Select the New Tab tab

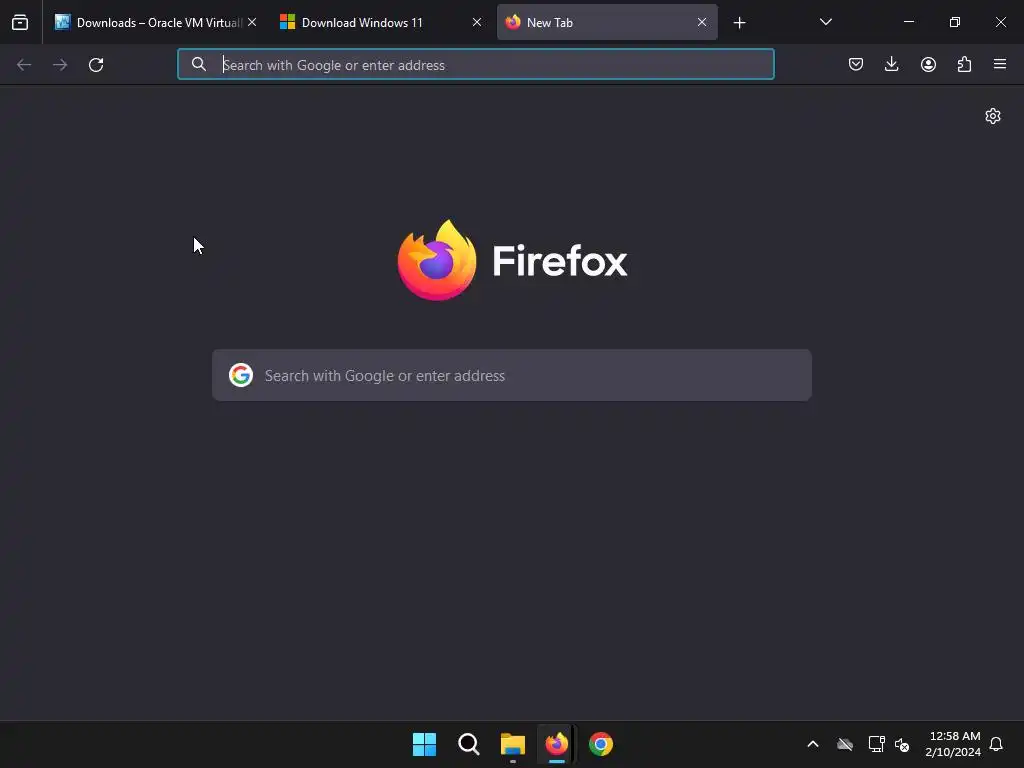607,22
